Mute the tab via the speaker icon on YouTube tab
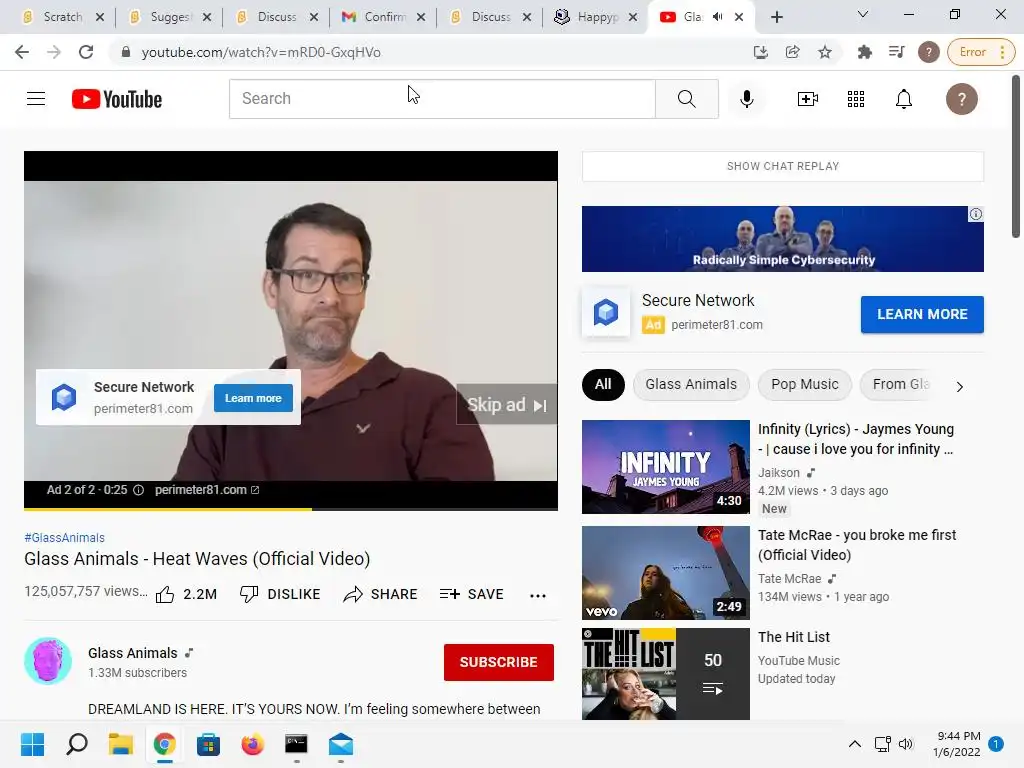This screenshot has width=1024, height=768. (718, 17)
